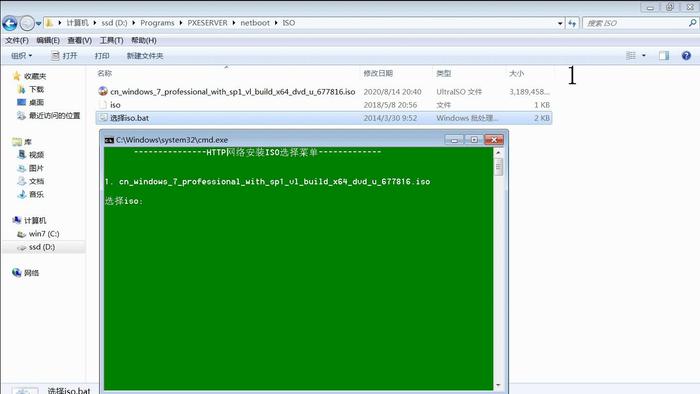The height and width of the screenshot is (394, 700).
Task: Open 下载 in the navigation pane
Action: [36, 89]
